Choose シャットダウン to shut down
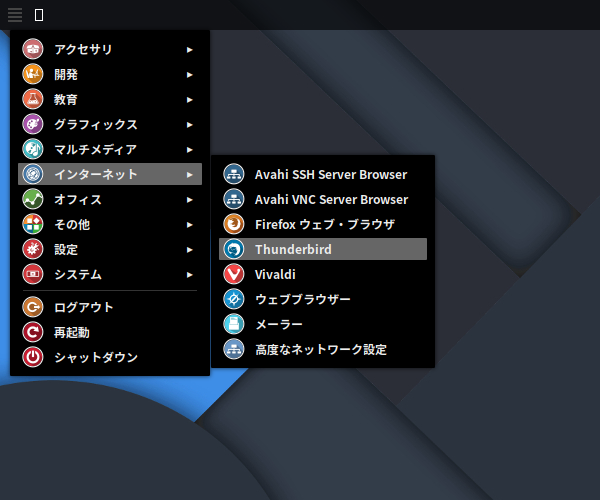The height and width of the screenshot is (500, 600). click(x=110, y=357)
